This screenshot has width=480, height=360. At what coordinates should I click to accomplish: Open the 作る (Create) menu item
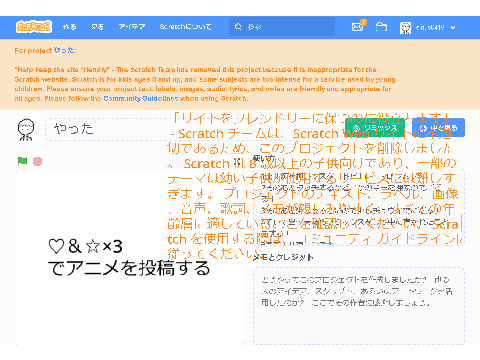(69, 27)
